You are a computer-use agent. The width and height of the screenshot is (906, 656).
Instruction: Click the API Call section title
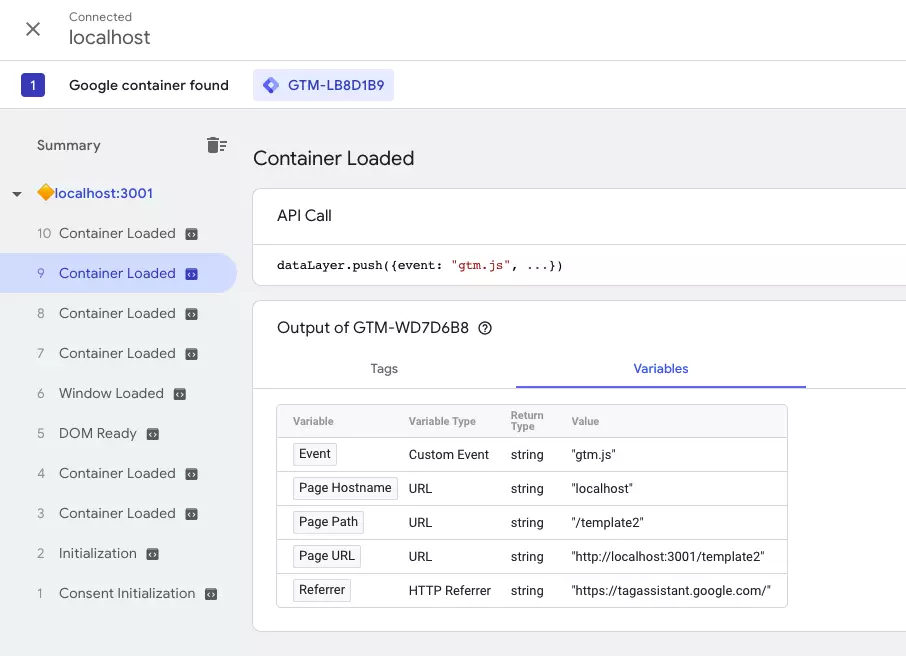point(305,216)
